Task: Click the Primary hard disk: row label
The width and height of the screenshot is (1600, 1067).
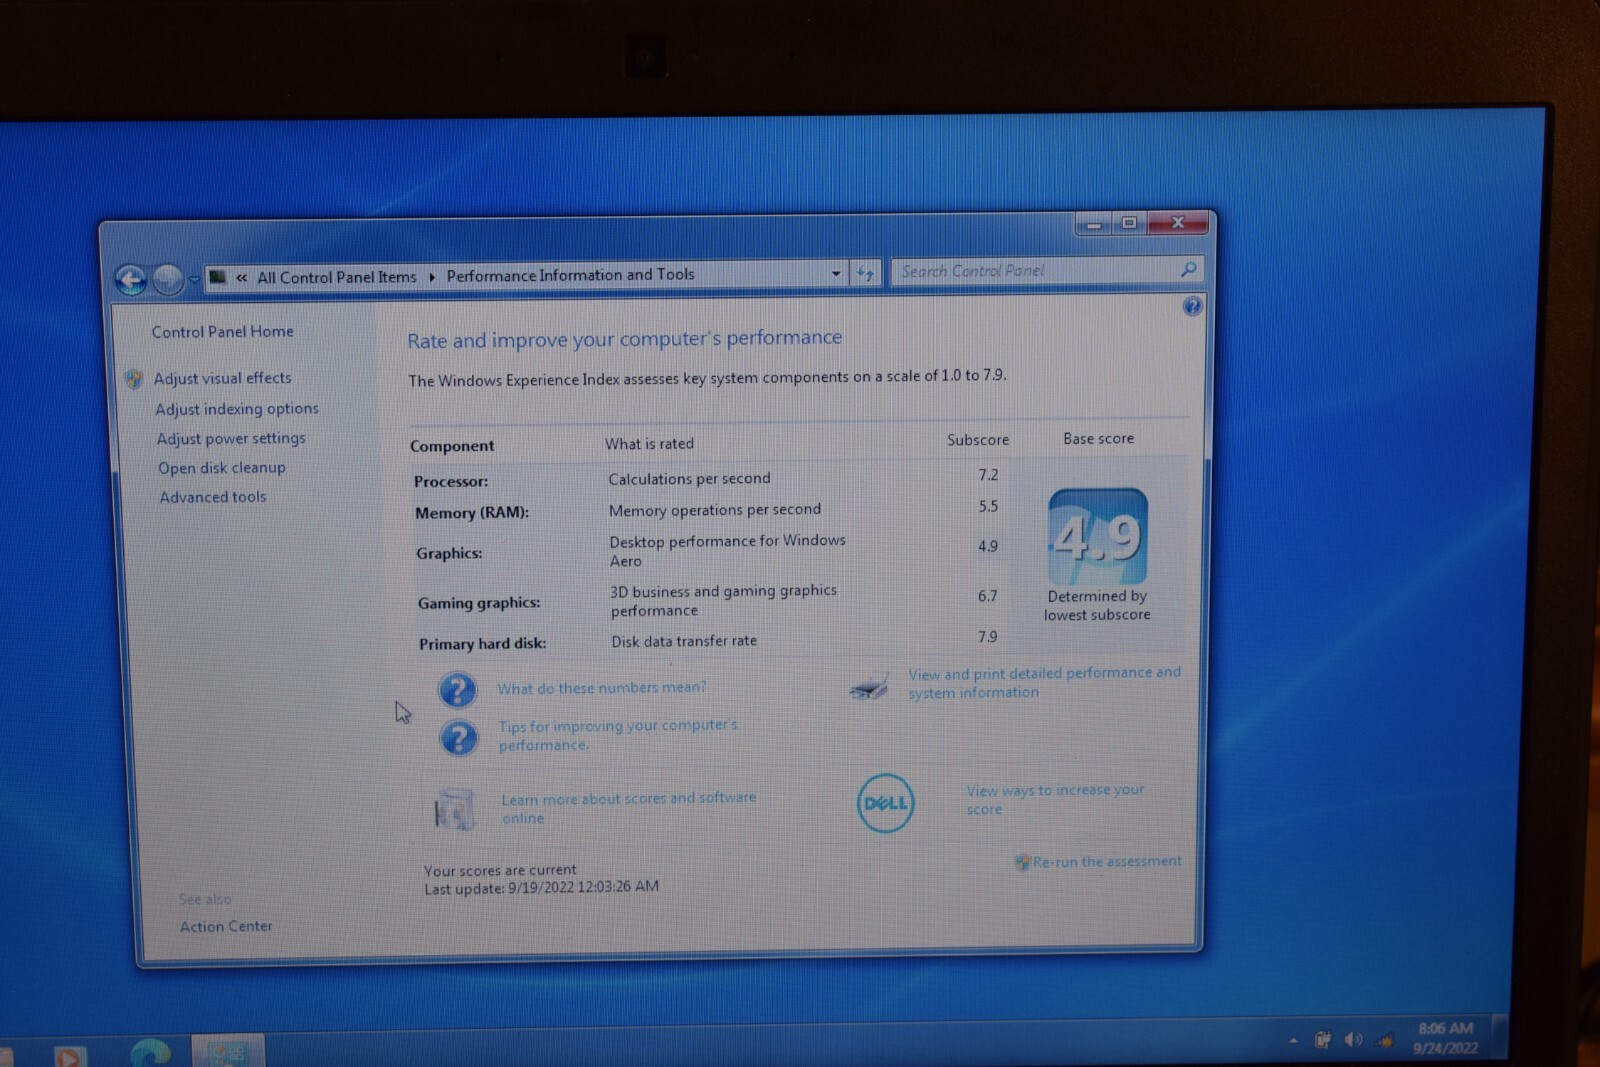Action: pyautogui.click(x=482, y=644)
